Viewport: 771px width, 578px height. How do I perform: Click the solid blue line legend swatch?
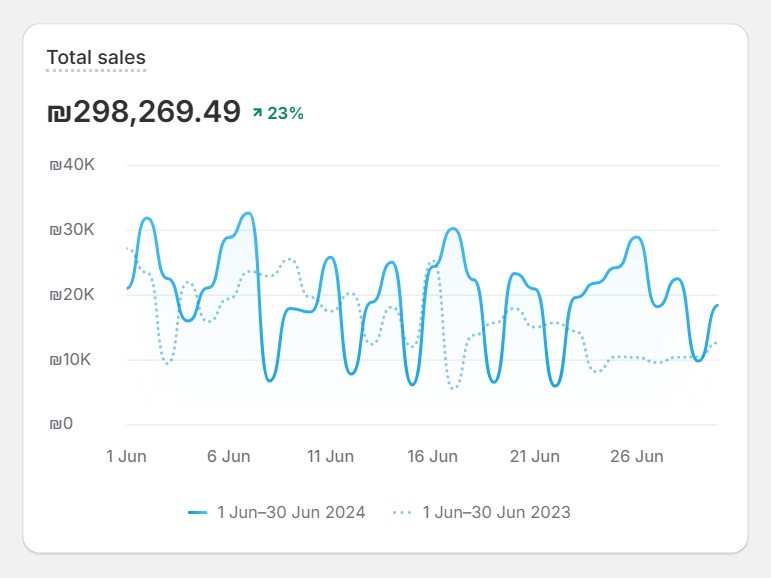198,512
